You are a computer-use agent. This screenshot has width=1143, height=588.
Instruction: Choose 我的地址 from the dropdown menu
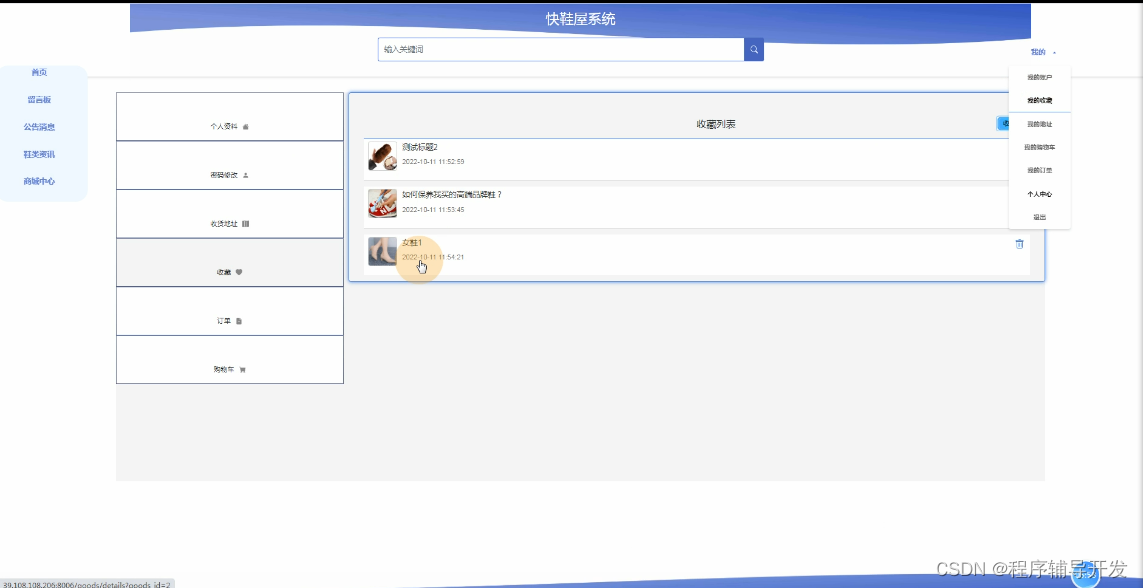point(1039,125)
